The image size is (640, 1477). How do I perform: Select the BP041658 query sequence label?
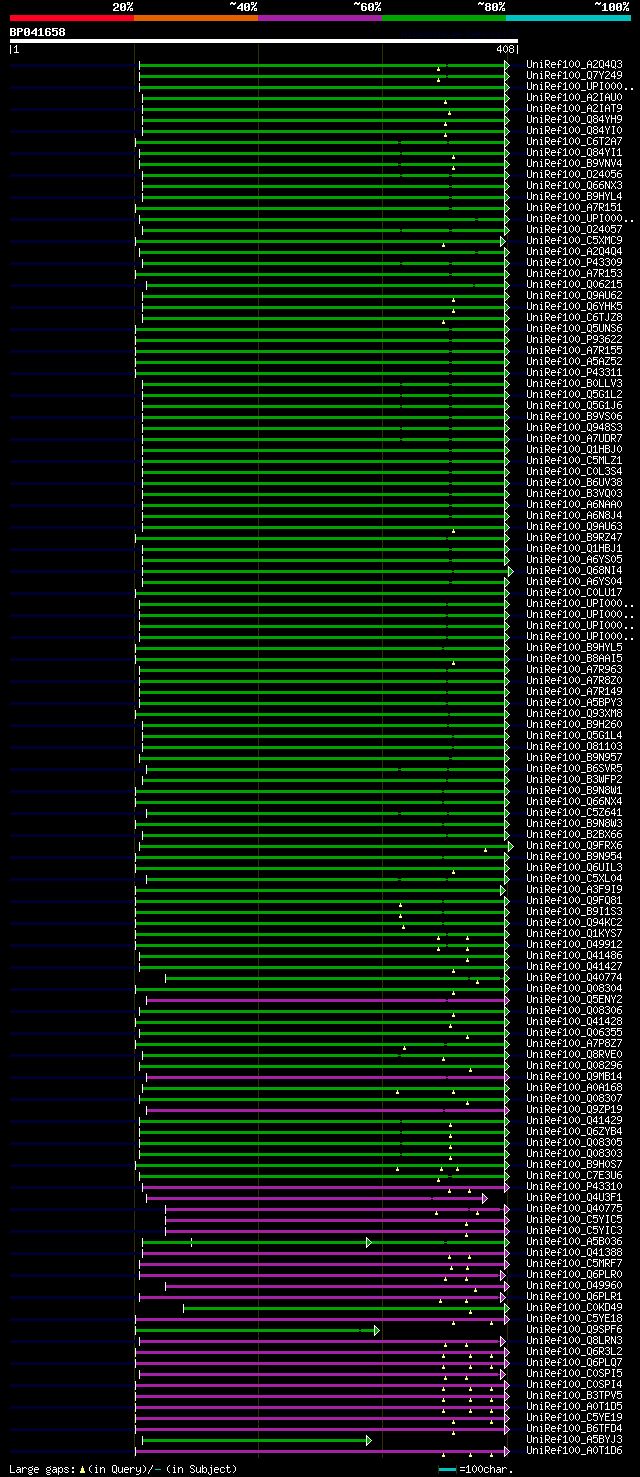point(38,32)
